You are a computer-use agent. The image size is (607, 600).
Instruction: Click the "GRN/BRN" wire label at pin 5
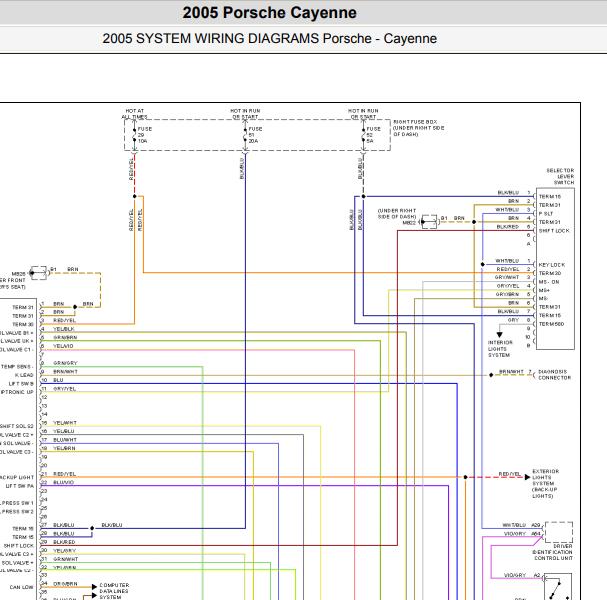click(x=65, y=338)
